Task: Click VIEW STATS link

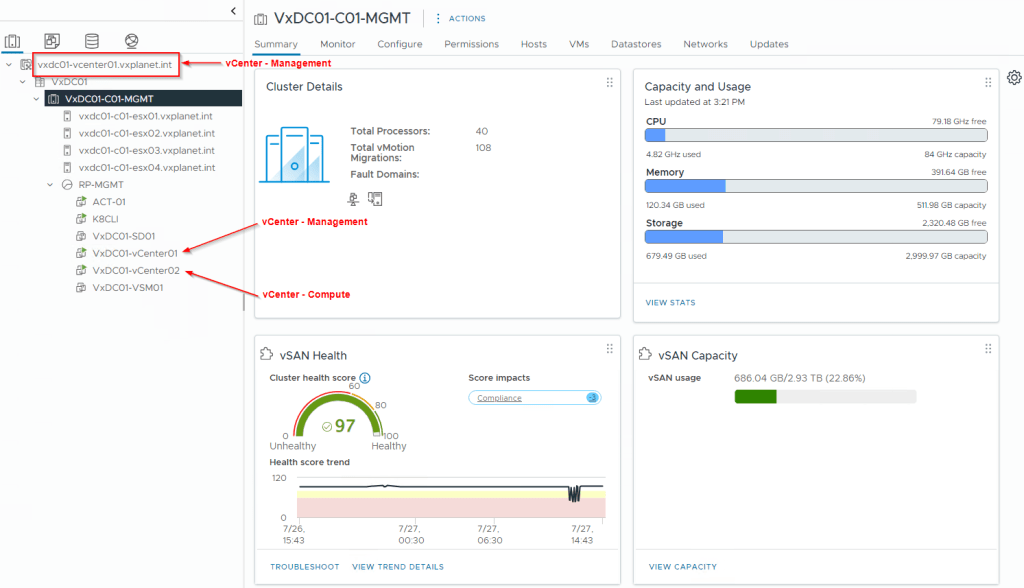Action: 671,302
